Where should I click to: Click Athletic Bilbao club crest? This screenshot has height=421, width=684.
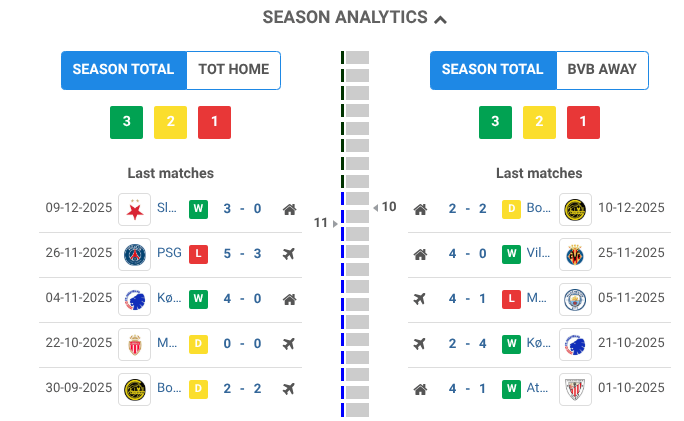[x=575, y=389]
